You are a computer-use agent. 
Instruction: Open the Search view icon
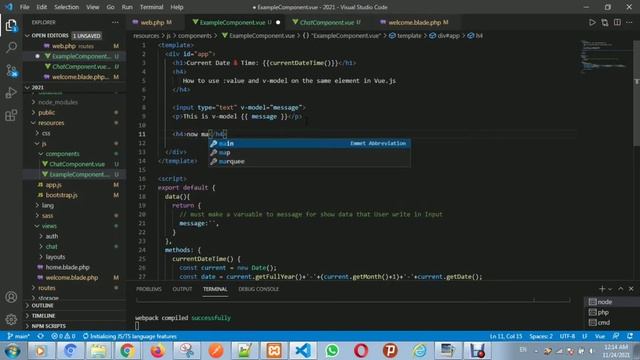(11, 48)
